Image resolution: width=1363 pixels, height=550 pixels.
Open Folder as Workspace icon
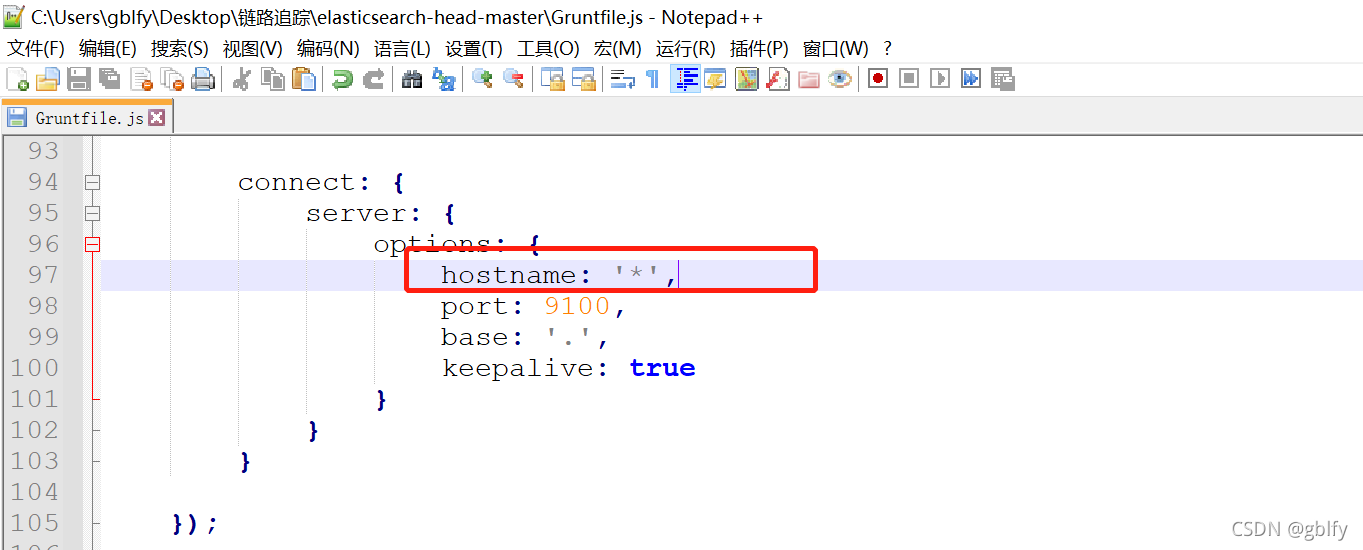pyautogui.click(x=808, y=79)
